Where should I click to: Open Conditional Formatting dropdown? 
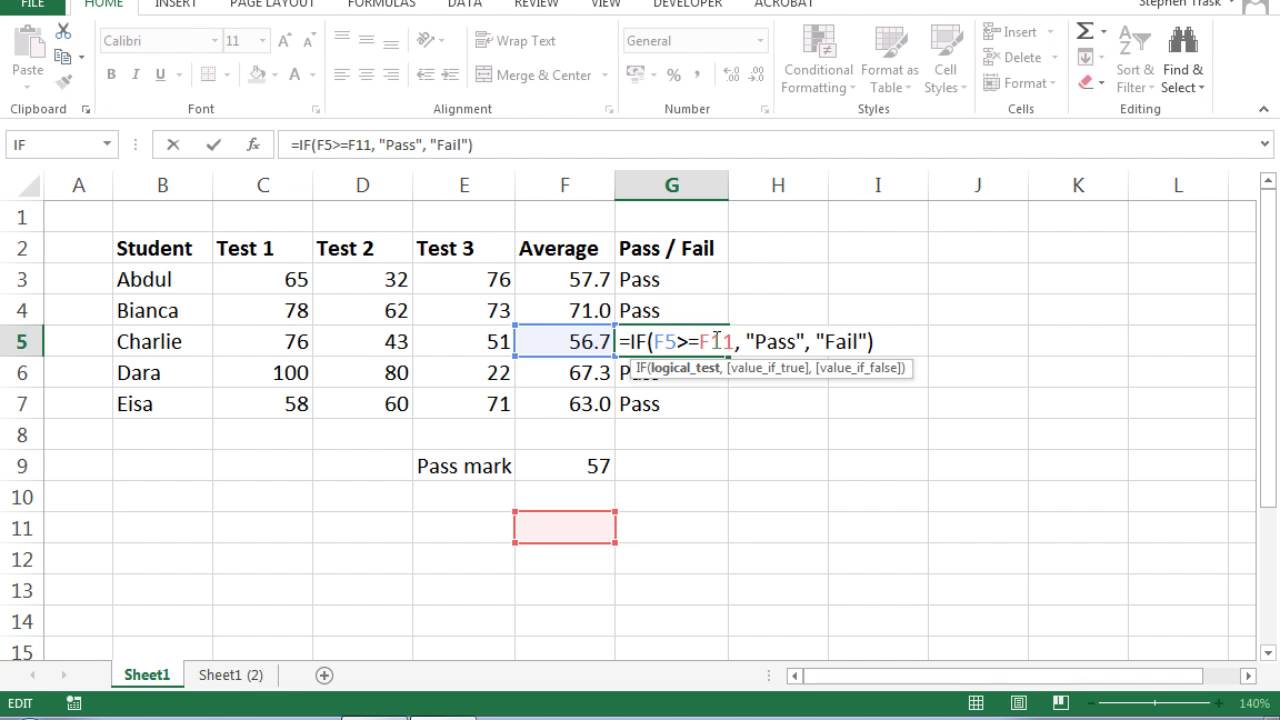tap(818, 60)
